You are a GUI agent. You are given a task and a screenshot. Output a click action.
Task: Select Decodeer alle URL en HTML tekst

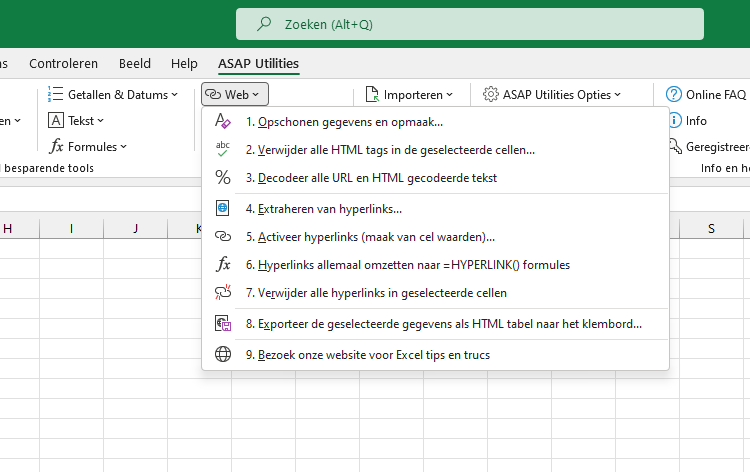(x=435, y=177)
